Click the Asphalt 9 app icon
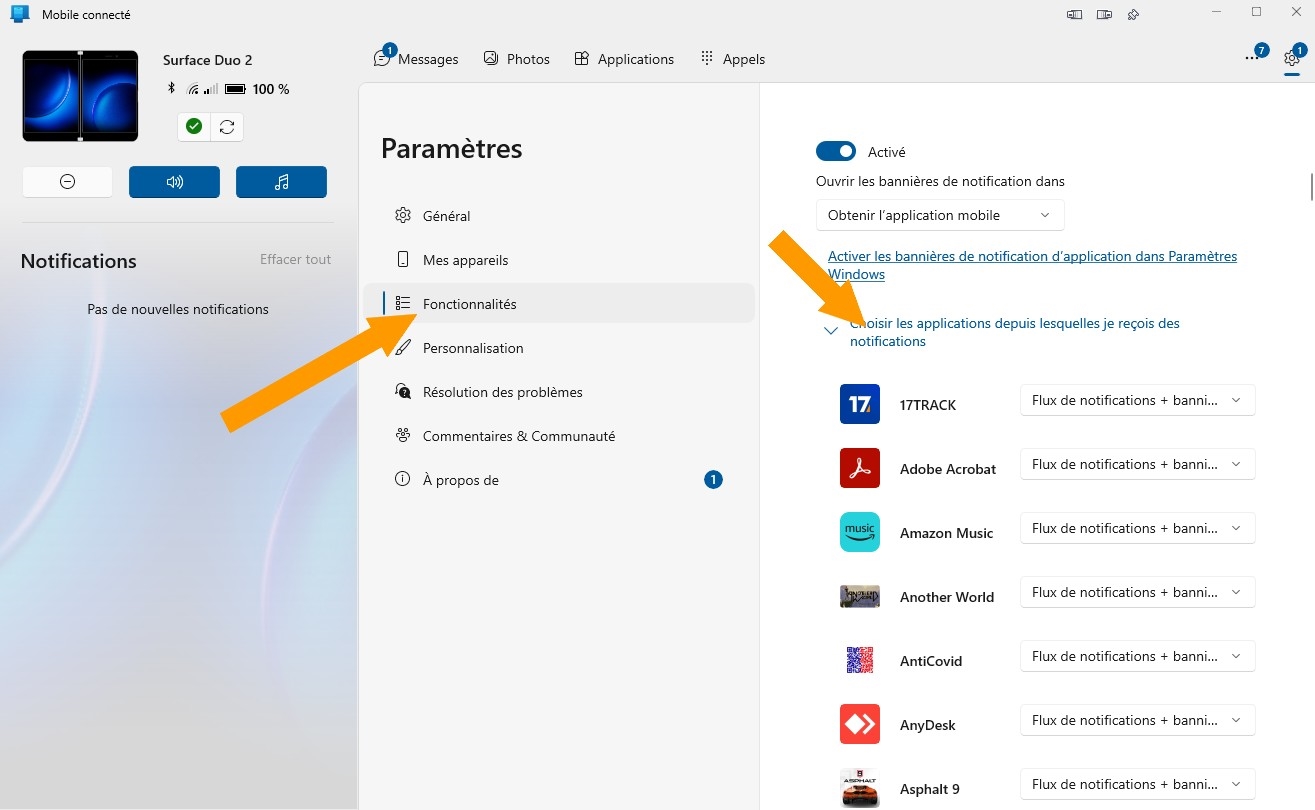The image size is (1315, 810). pos(860,788)
